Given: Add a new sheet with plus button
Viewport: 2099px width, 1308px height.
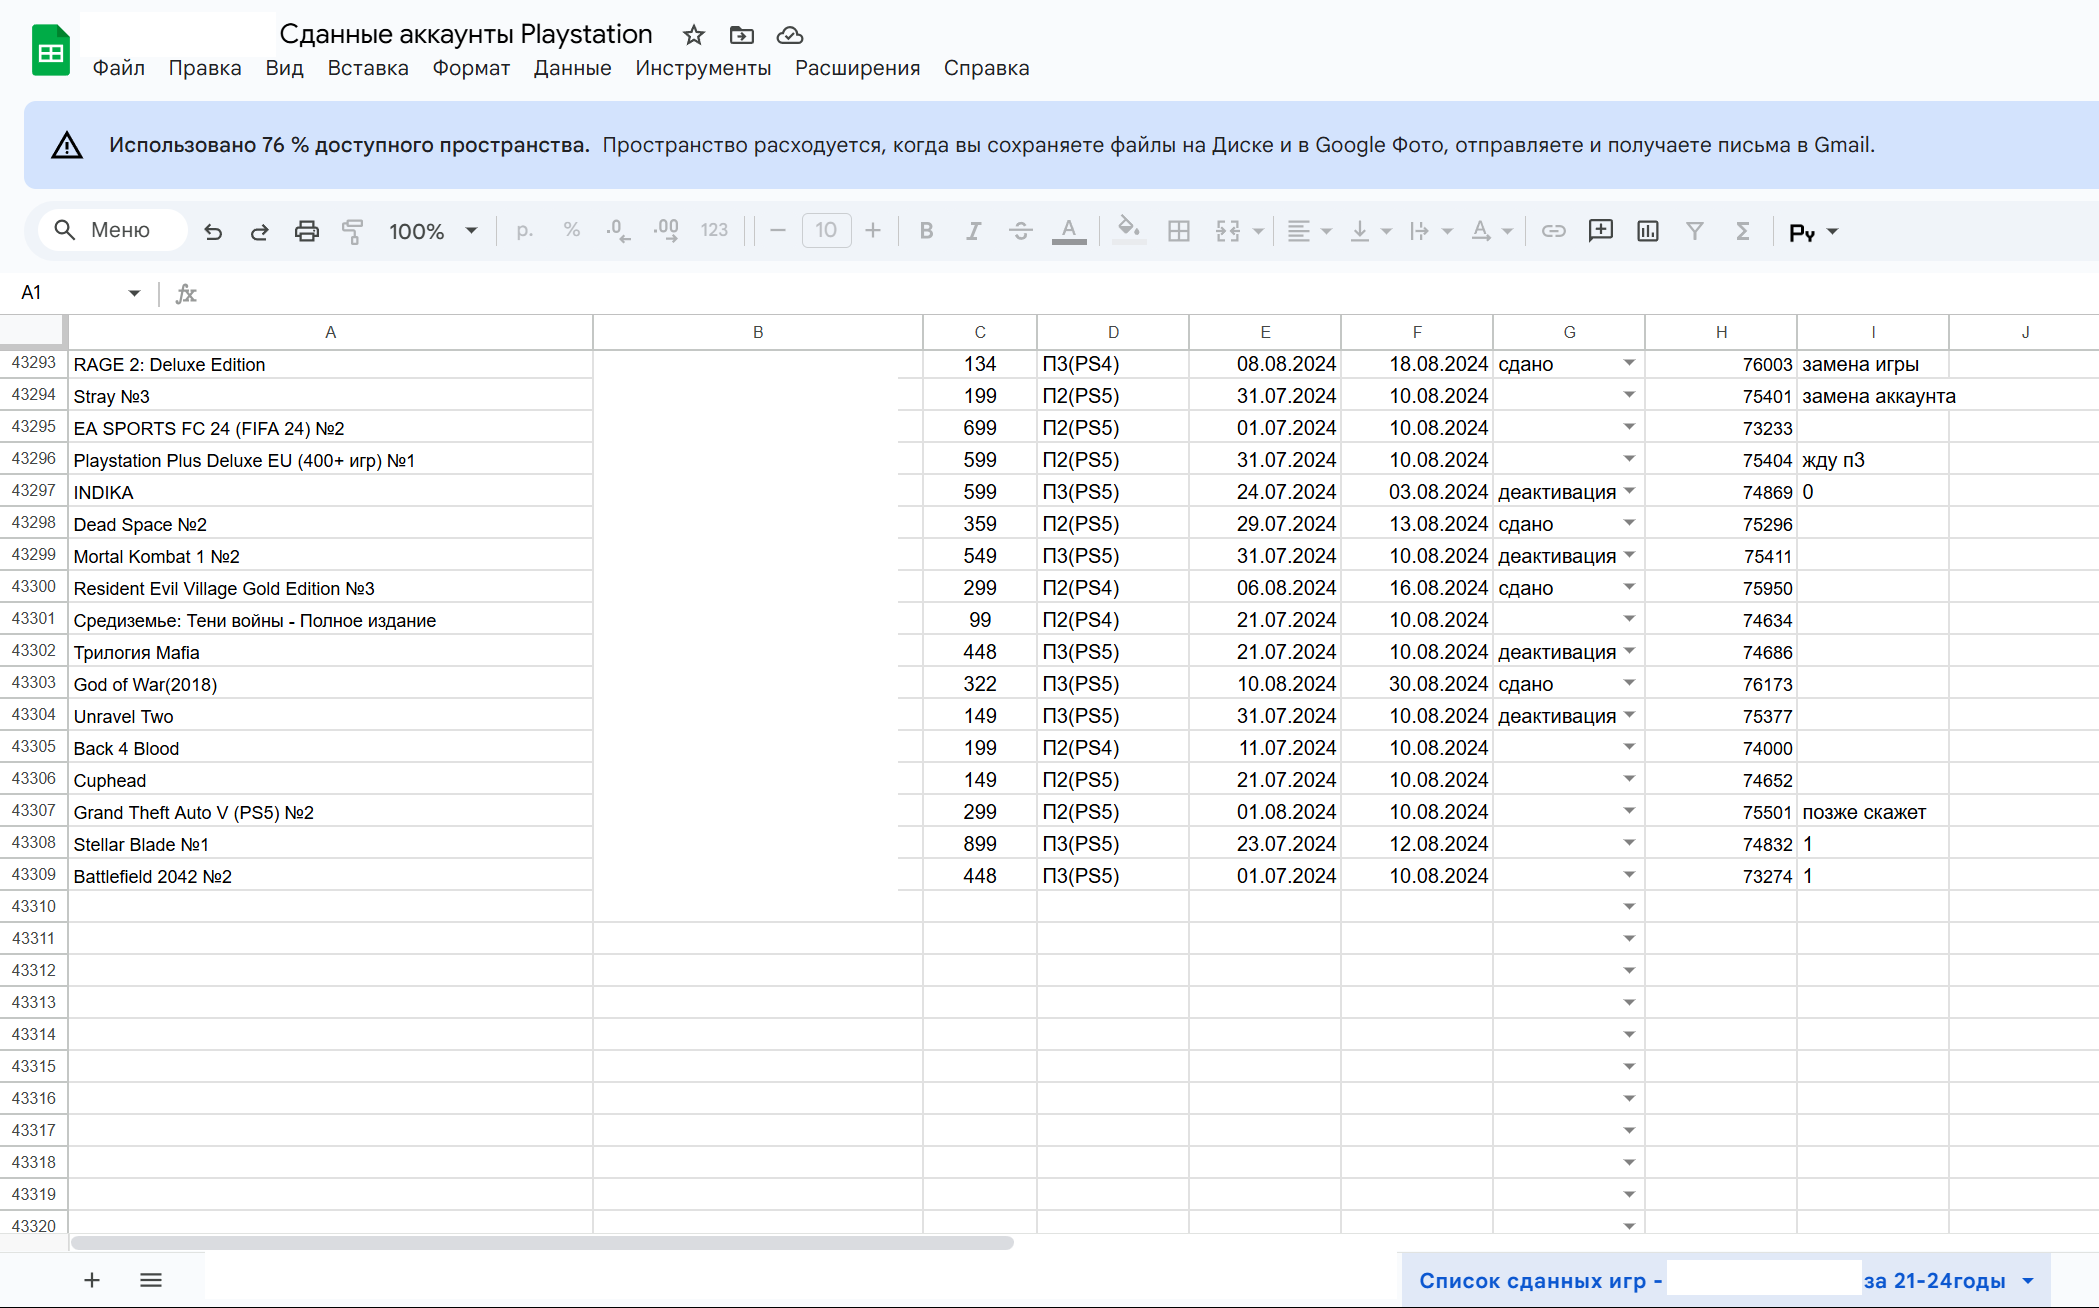Looking at the screenshot, I should (x=92, y=1280).
